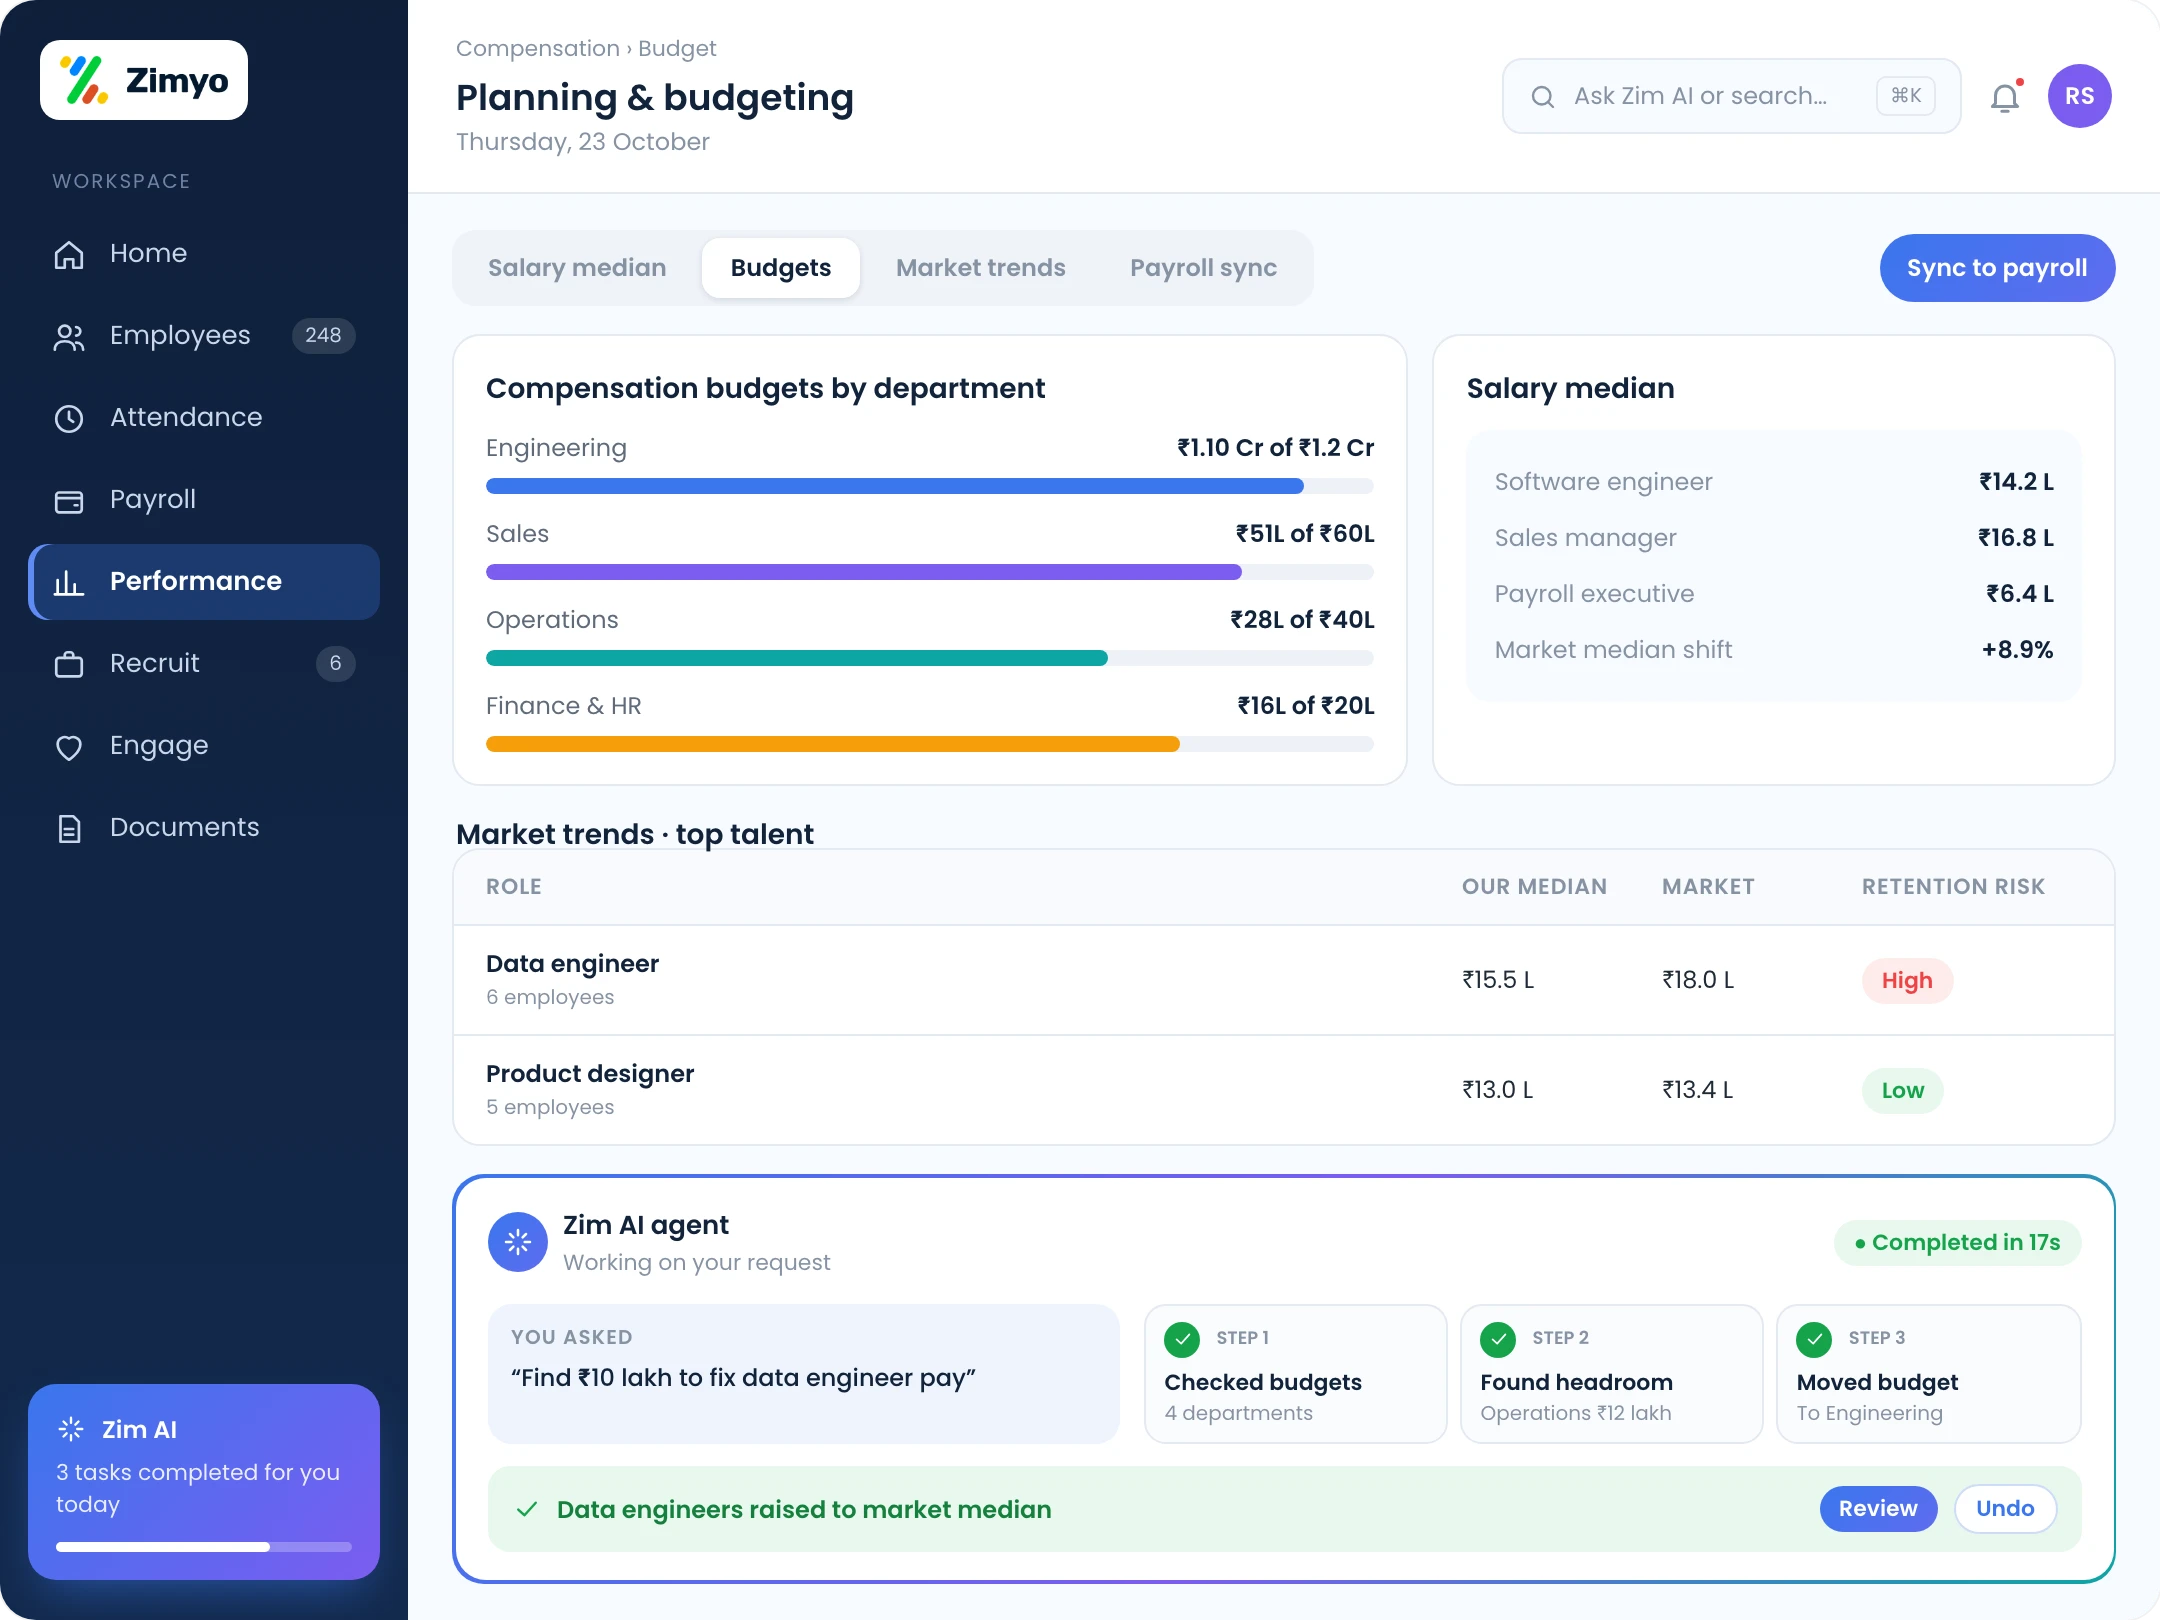The height and width of the screenshot is (1620, 2160).
Task: Click the 248 employees badge
Action: 323,335
